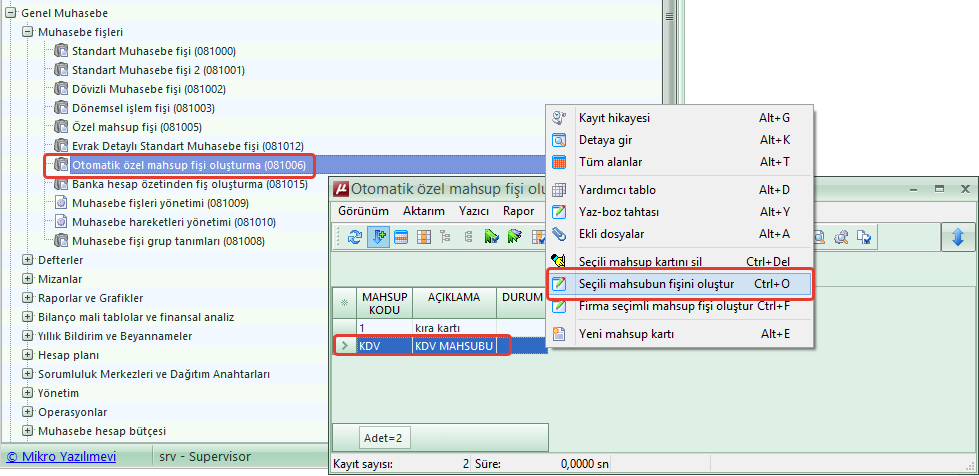Open the Aktarım menu
The height and width of the screenshot is (476, 979).
[x=423, y=211]
